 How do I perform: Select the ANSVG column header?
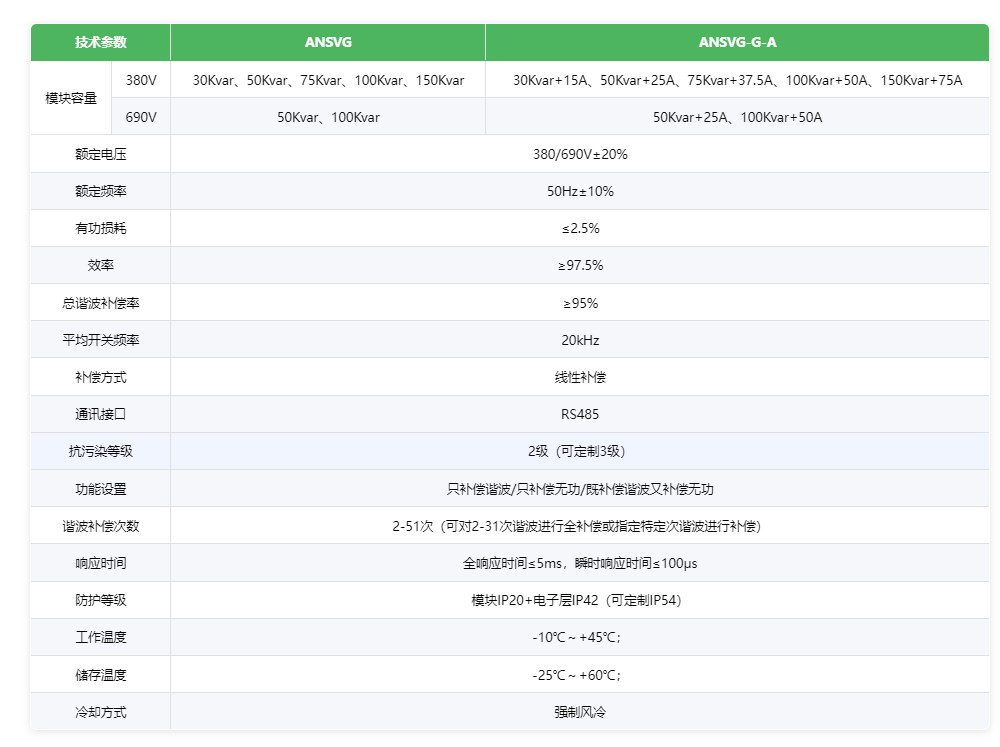coord(328,42)
